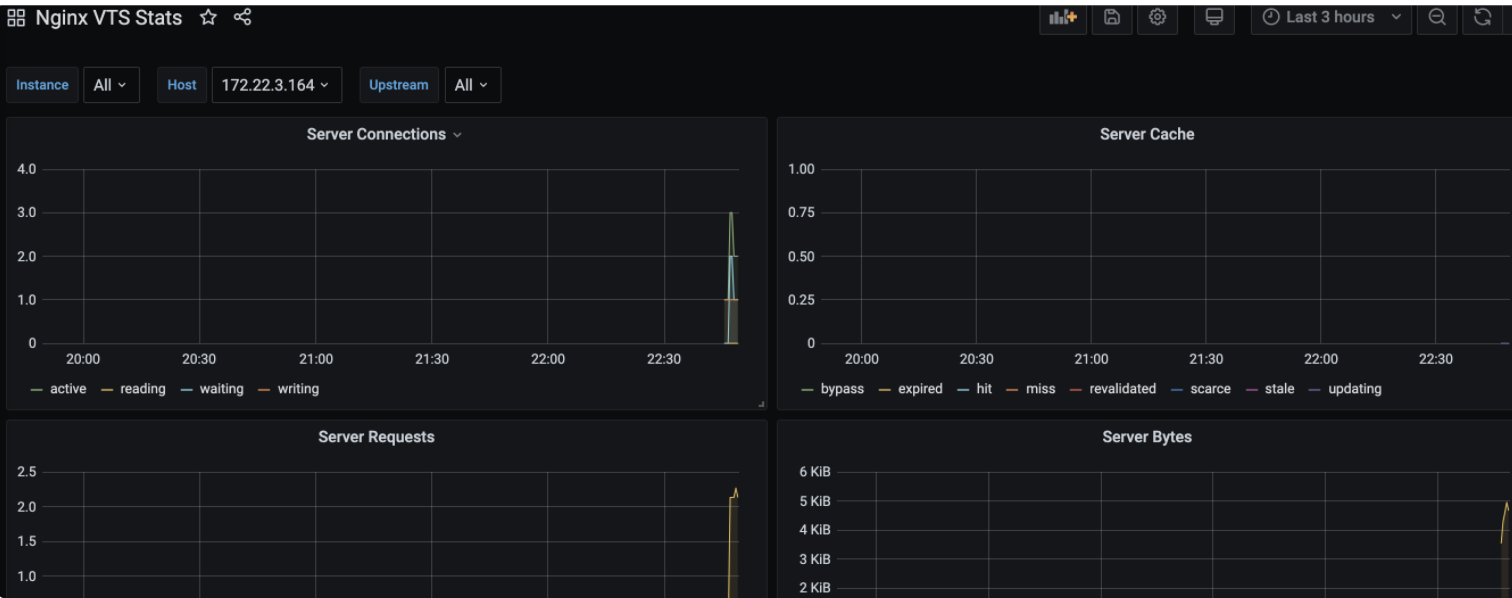This screenshot has width=1512, height=598.
Task: Open the Host 172.22.3.164 dropdown
Action: tap(277, 85)
